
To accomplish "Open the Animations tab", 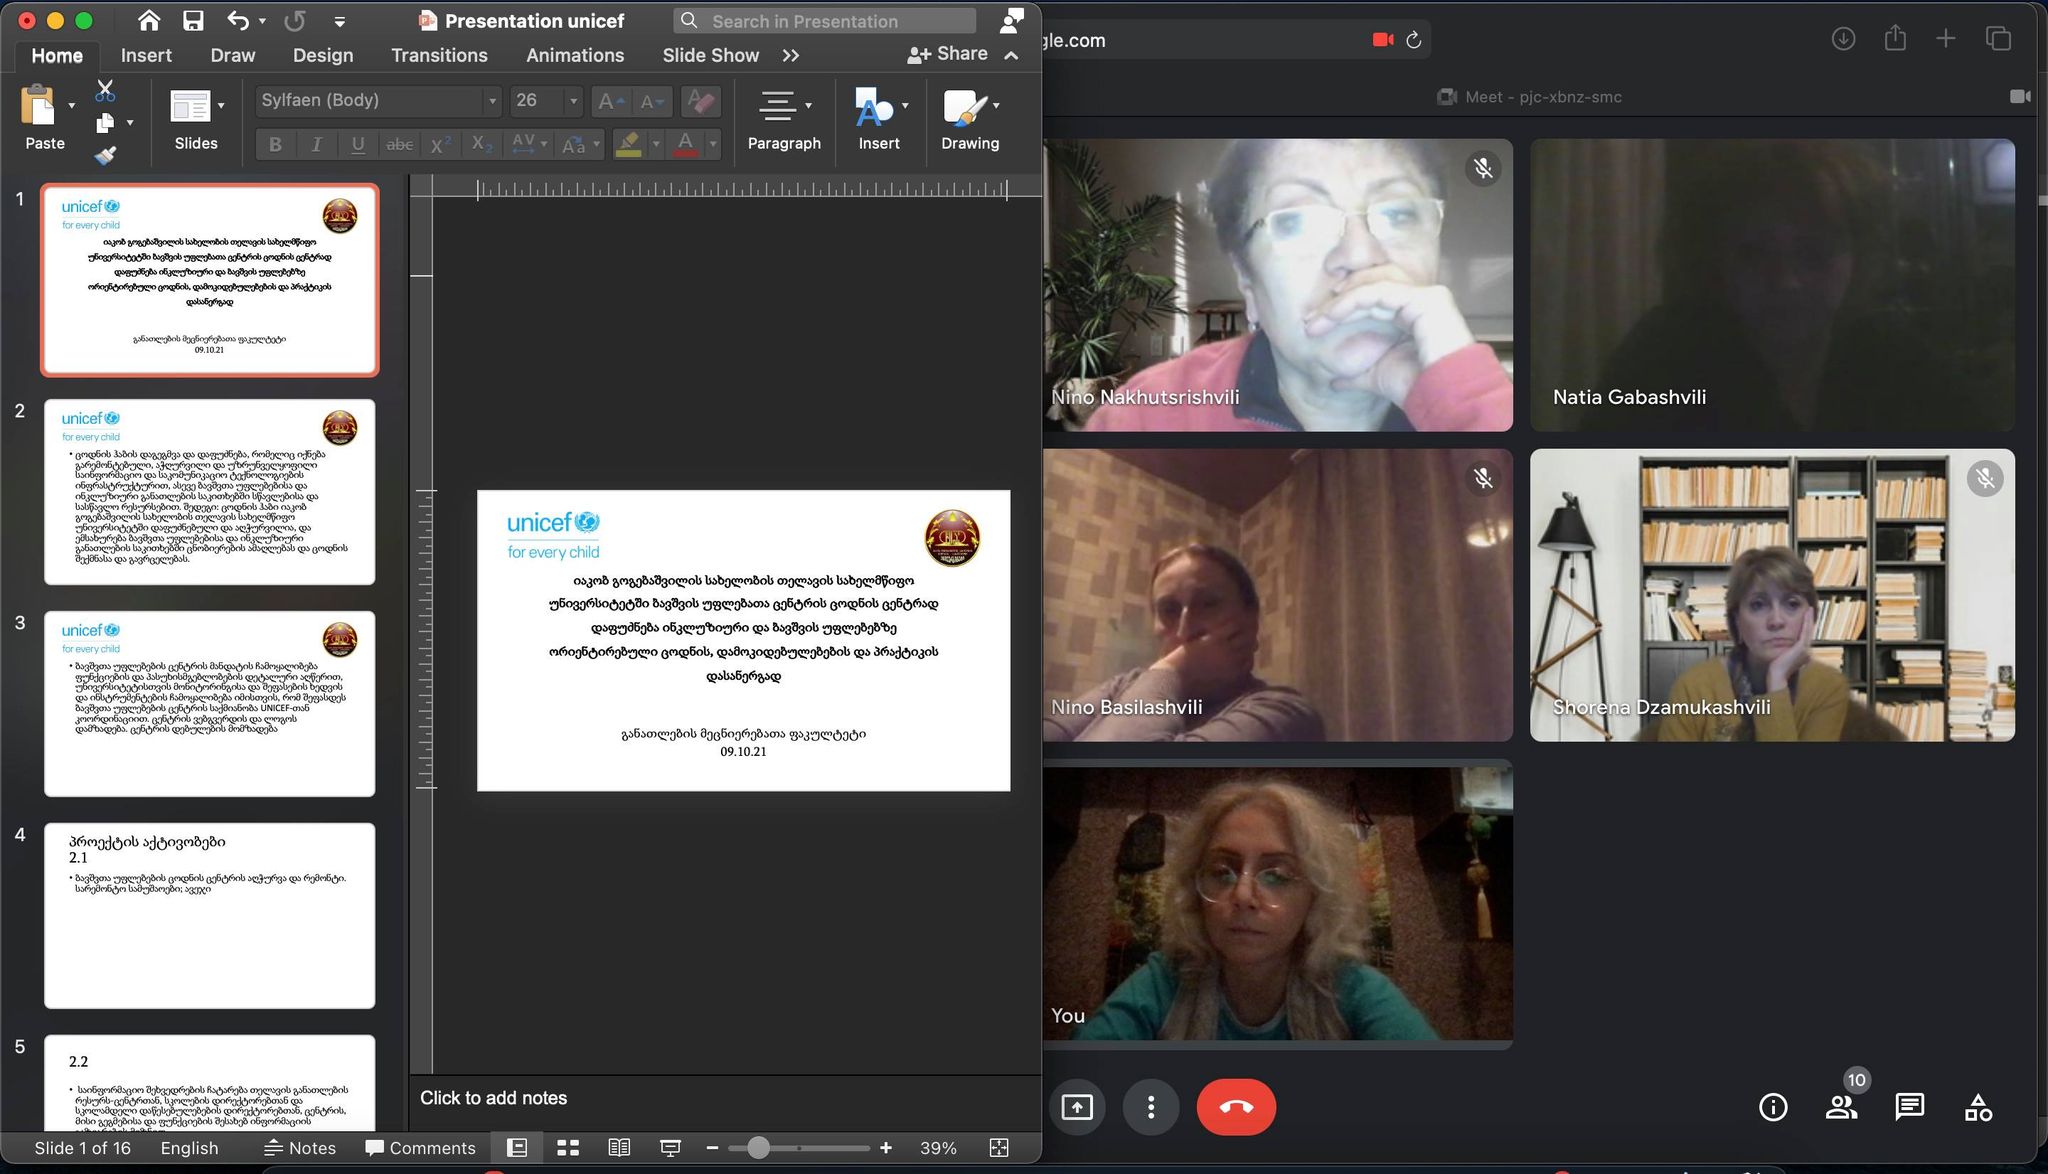I will [575, 55].
